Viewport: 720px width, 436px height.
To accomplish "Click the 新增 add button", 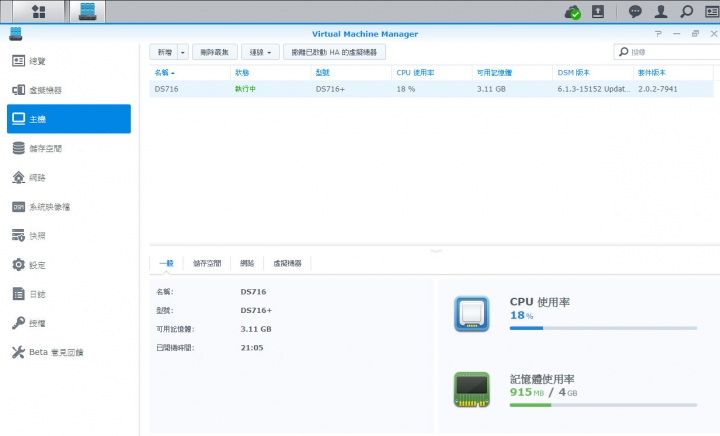I will [164, 52].
